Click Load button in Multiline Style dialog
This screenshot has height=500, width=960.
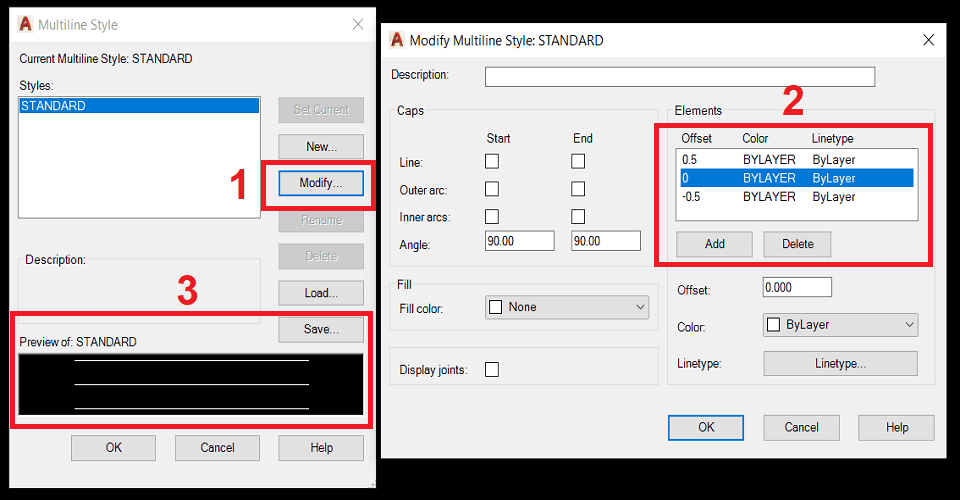pos(321,293)
